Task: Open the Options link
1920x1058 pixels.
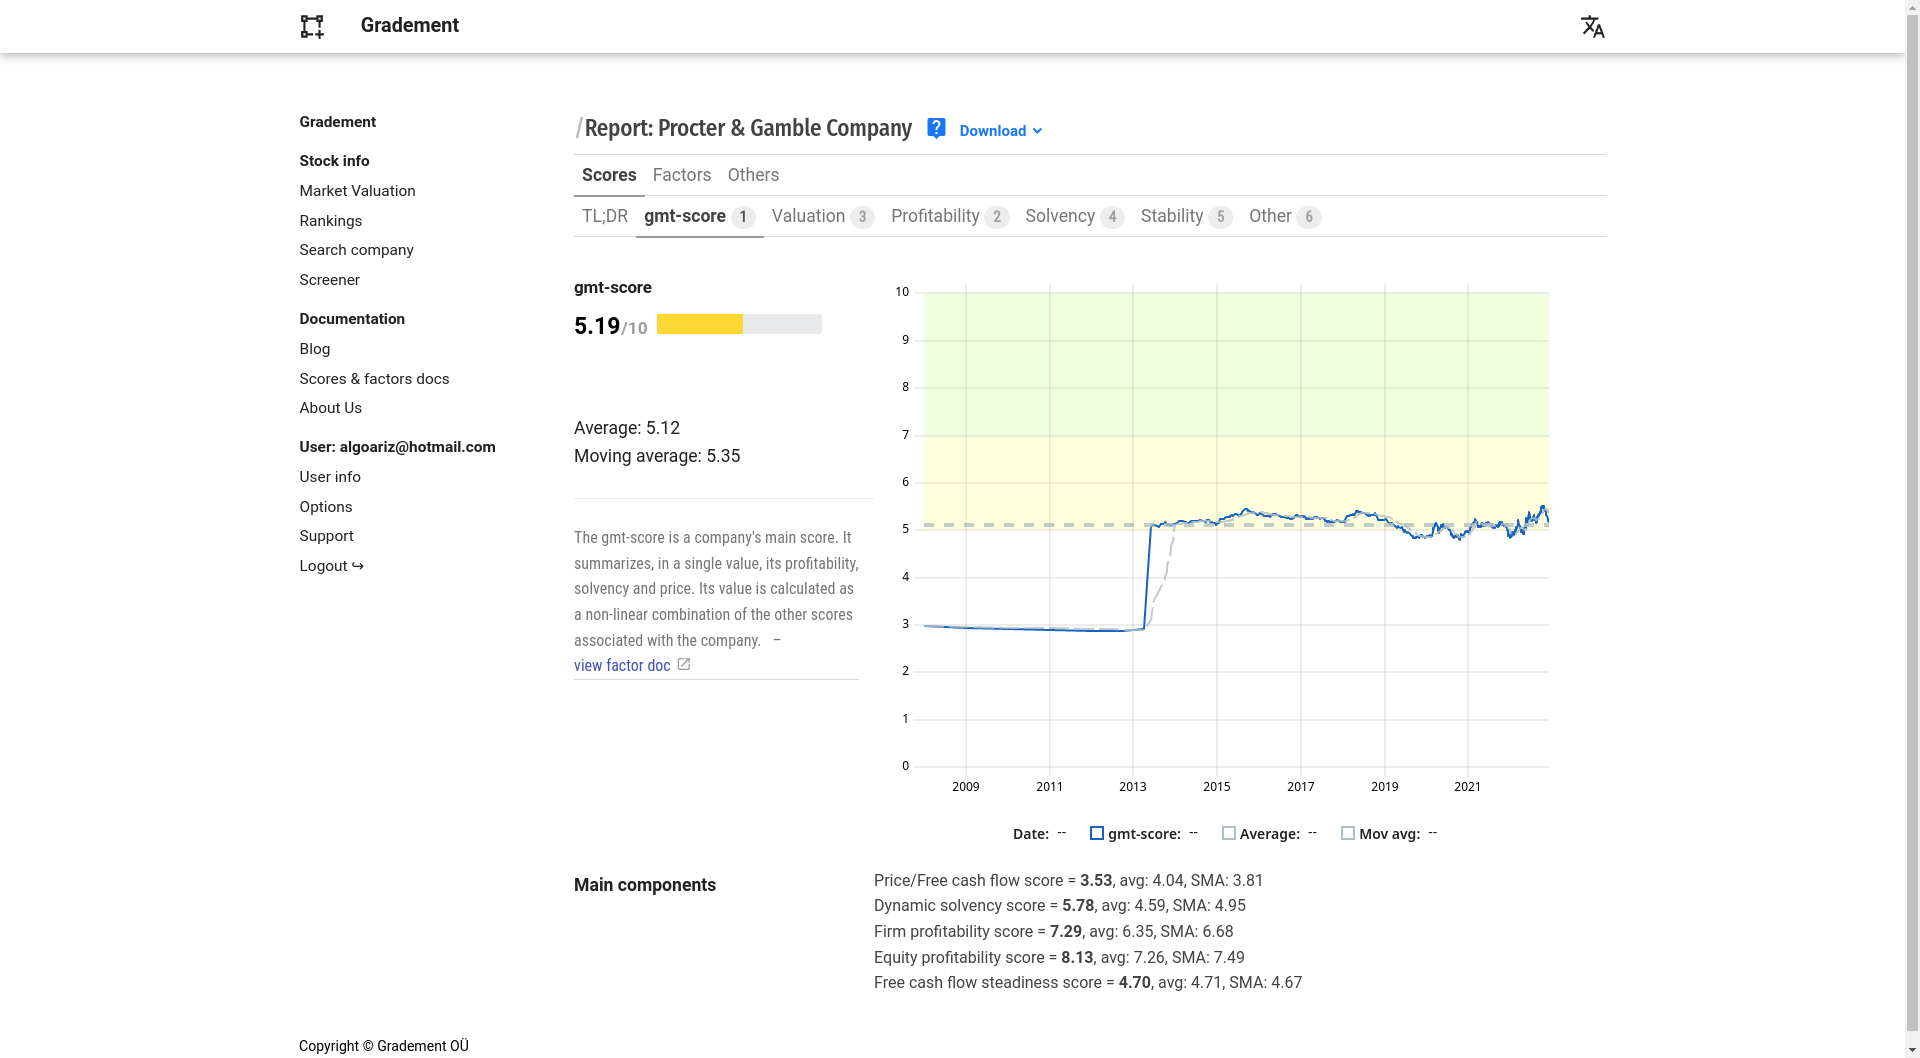Action: [x=325, y=507]
